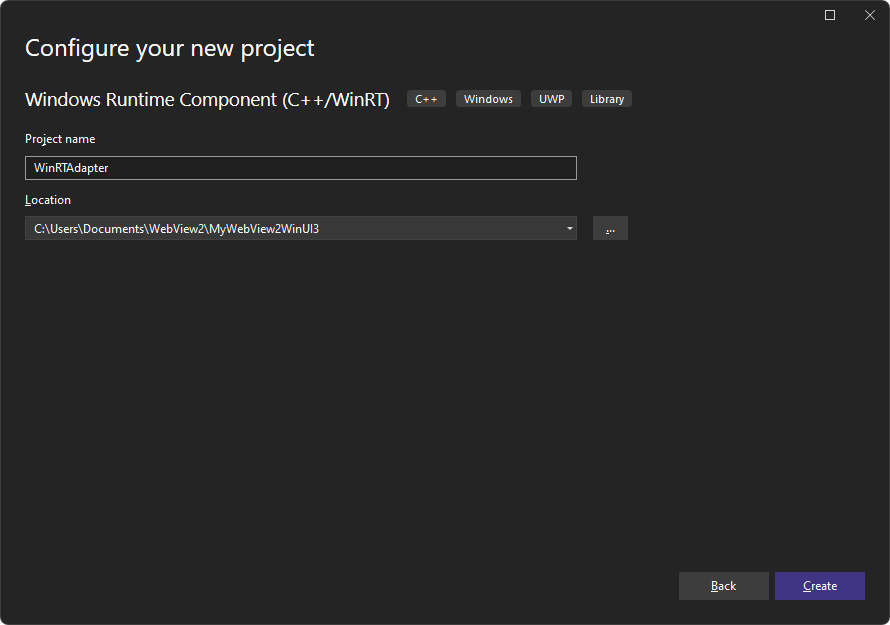The image size is (890, 625).
Task: Click the UWP tag badge
Action: [x=551, y=98]
